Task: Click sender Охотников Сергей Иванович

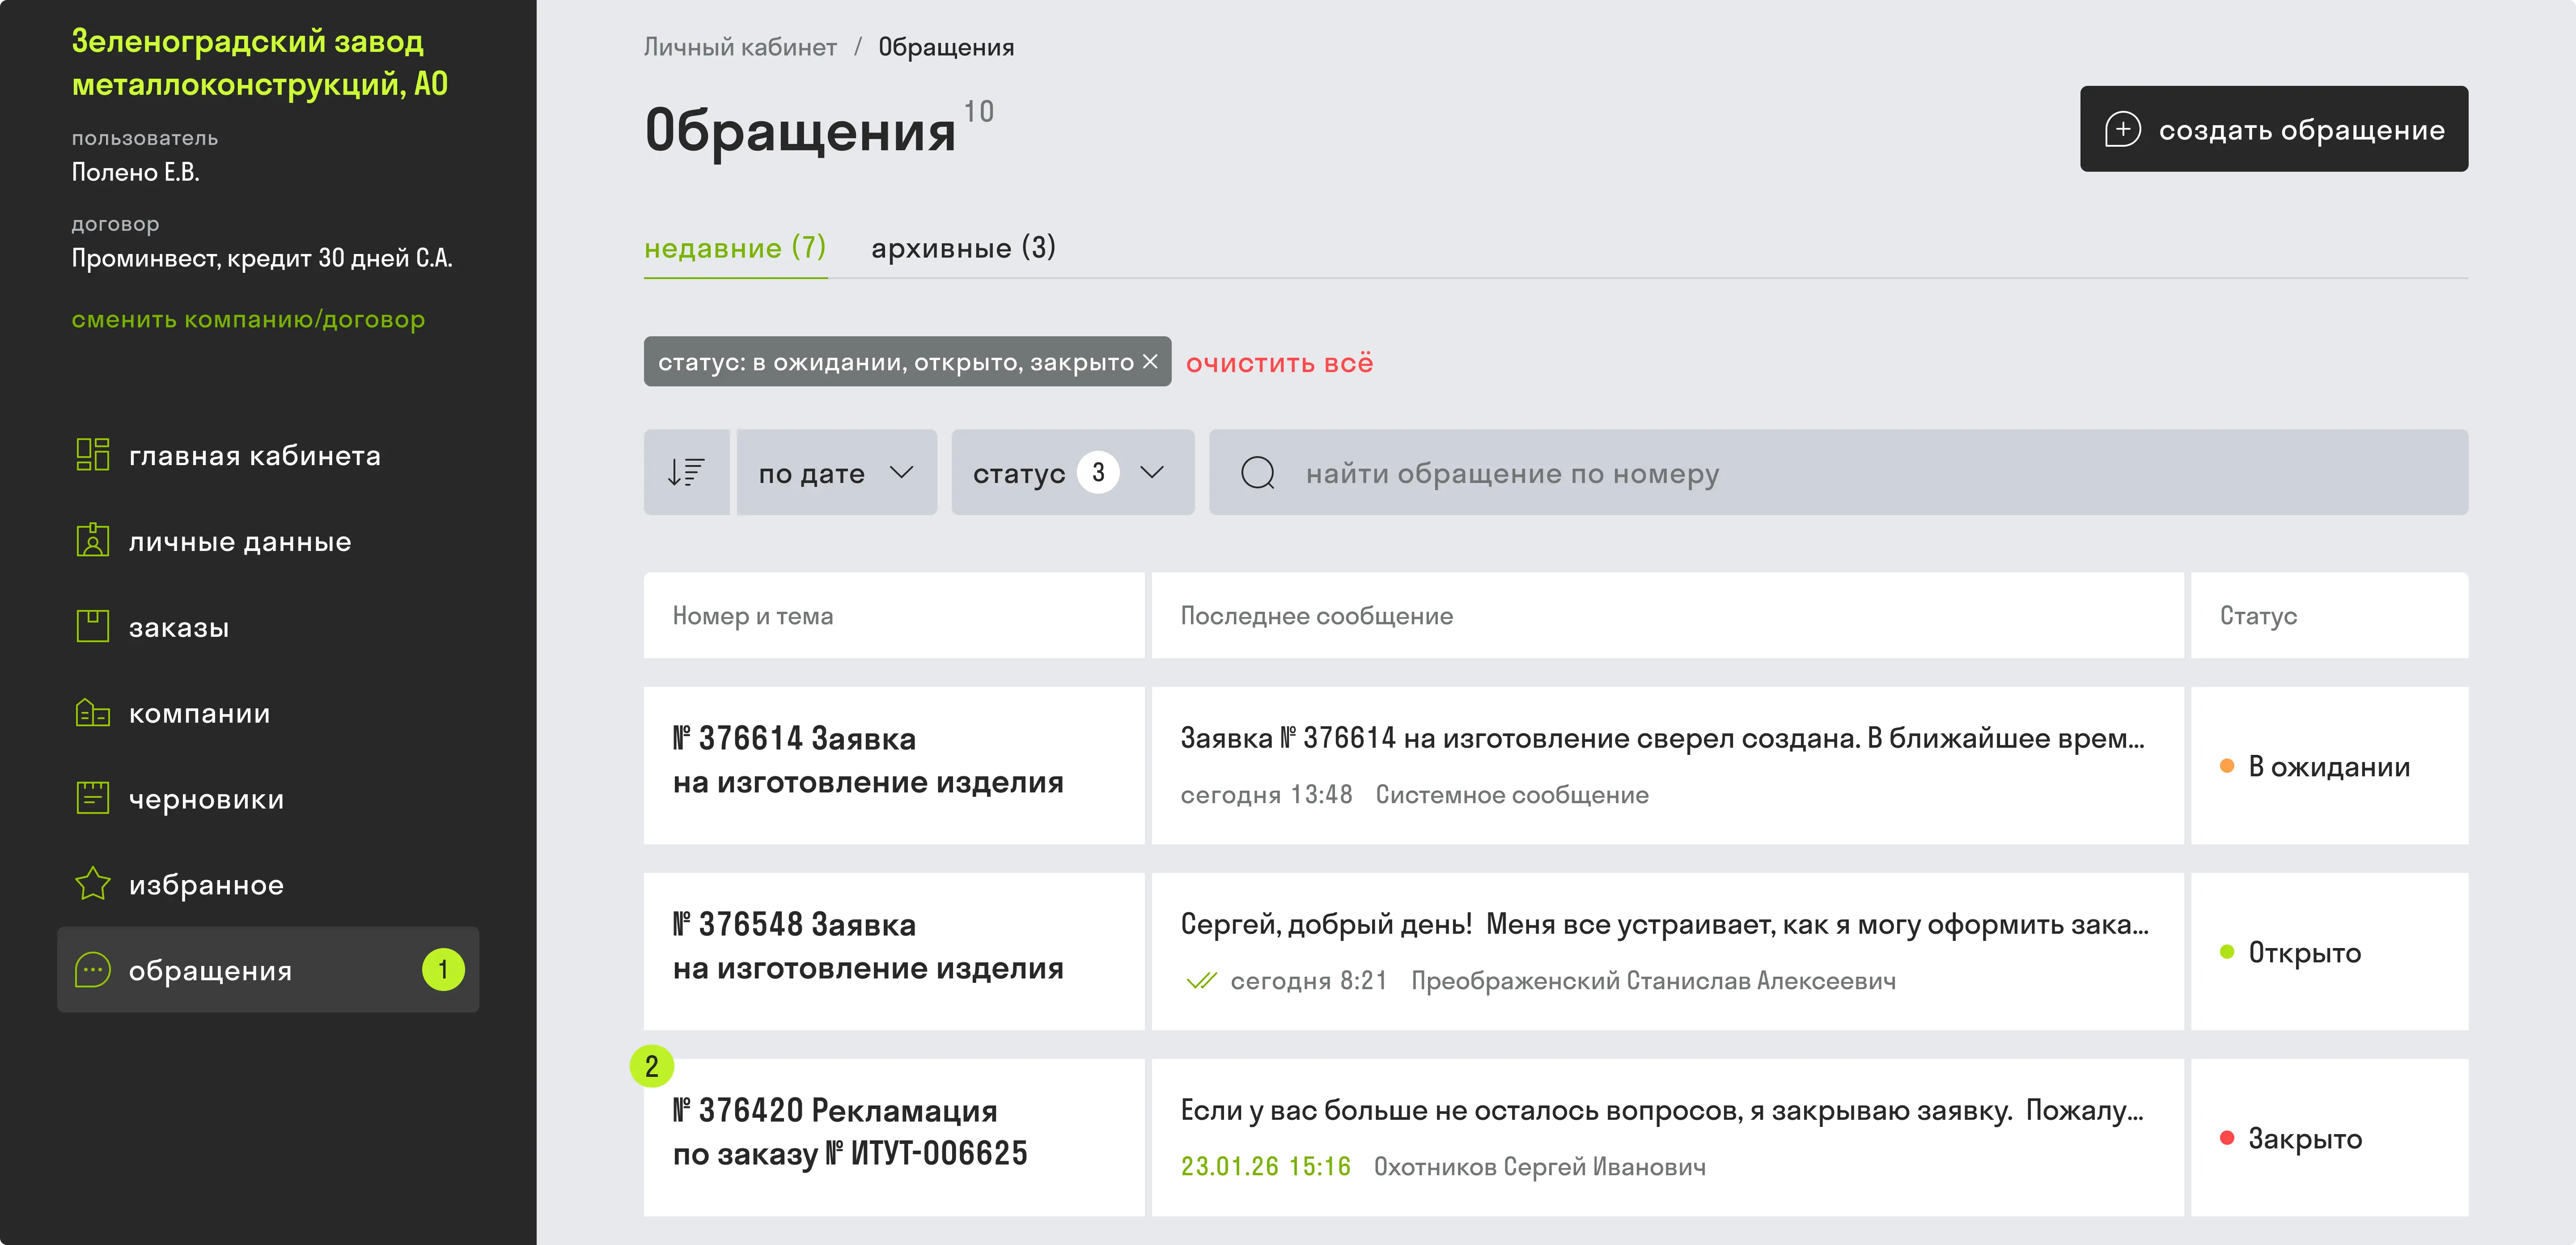Action: [1540, 1167]
